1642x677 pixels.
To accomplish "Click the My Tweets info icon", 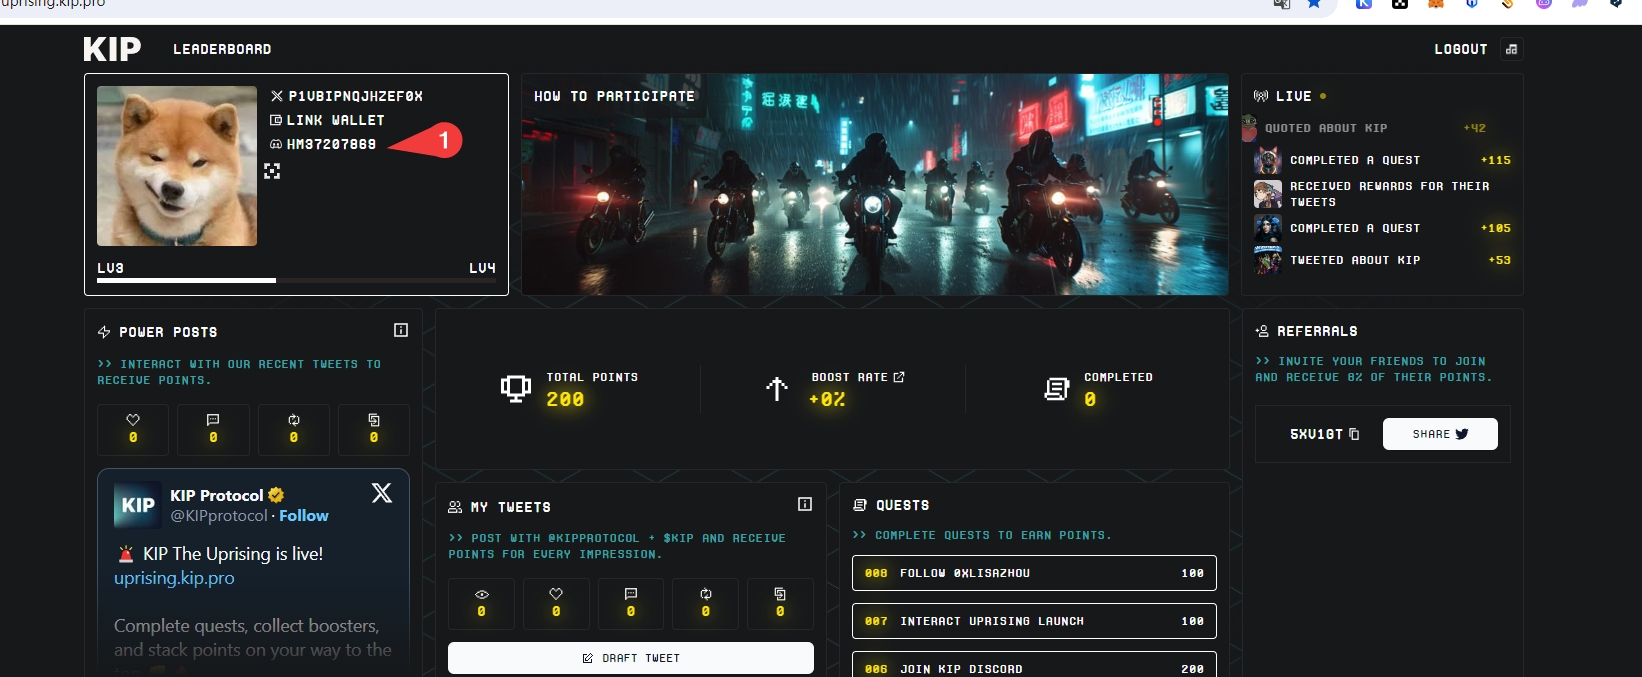I will 805,504.
